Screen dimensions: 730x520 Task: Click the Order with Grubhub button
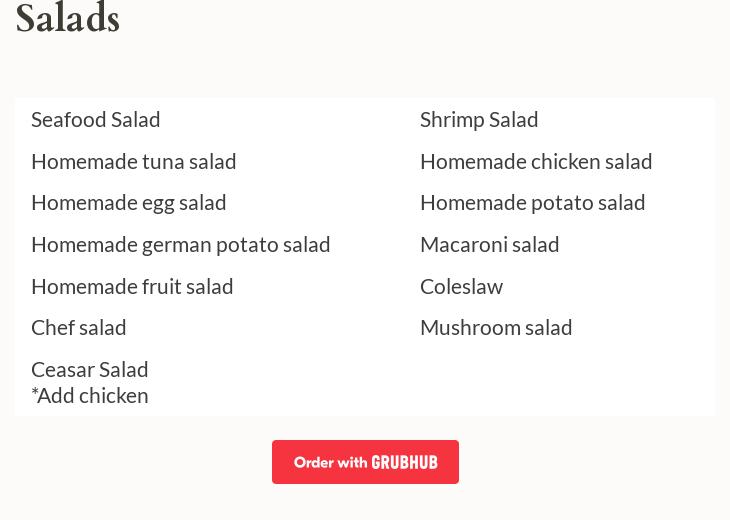(365, 462)
